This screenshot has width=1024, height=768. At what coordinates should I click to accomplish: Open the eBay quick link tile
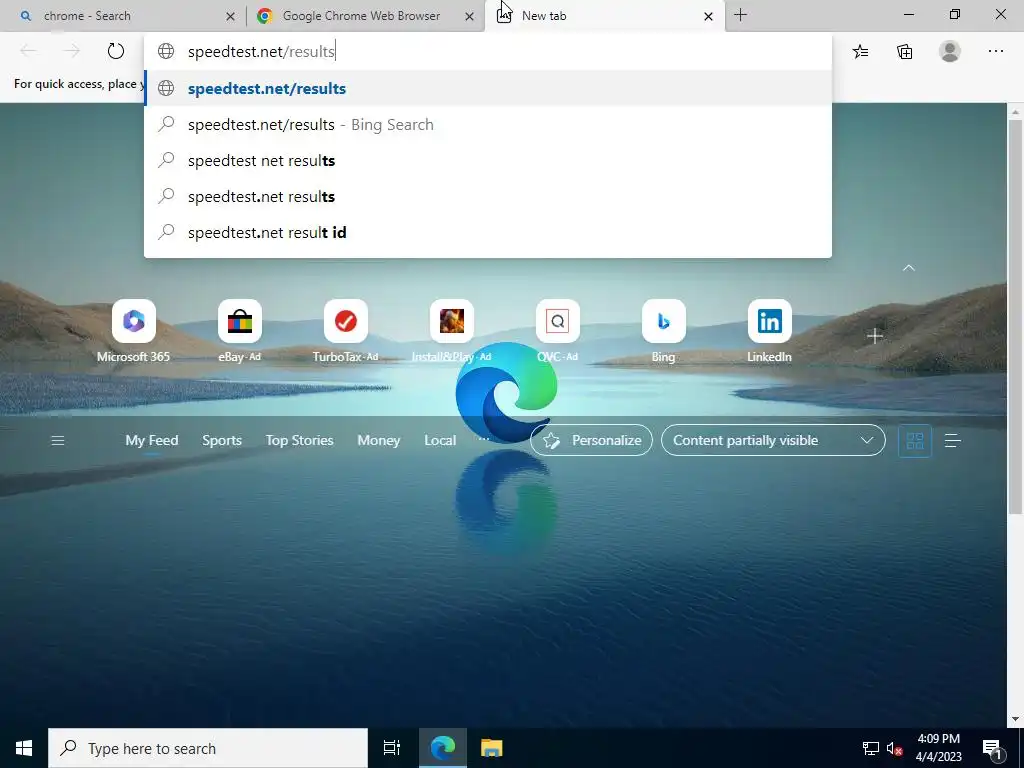240,330
